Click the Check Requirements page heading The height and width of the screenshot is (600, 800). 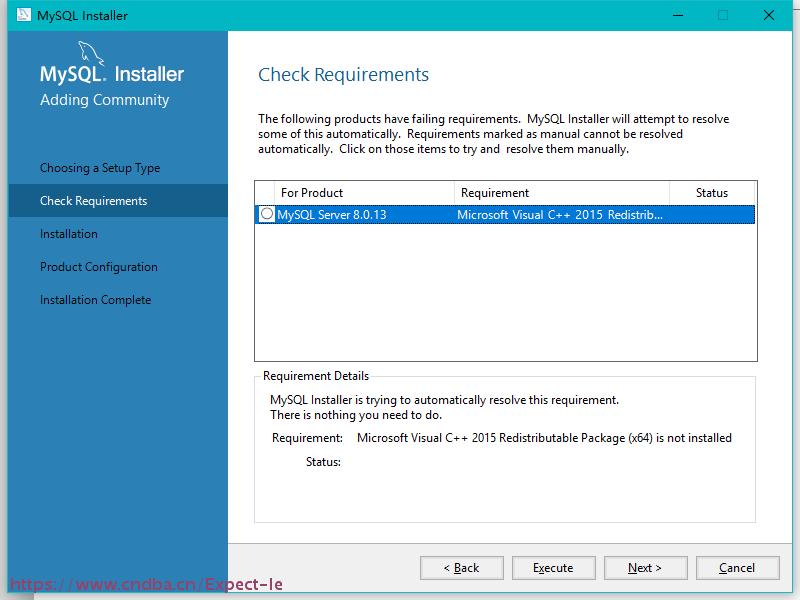click(x=343, y=75)
